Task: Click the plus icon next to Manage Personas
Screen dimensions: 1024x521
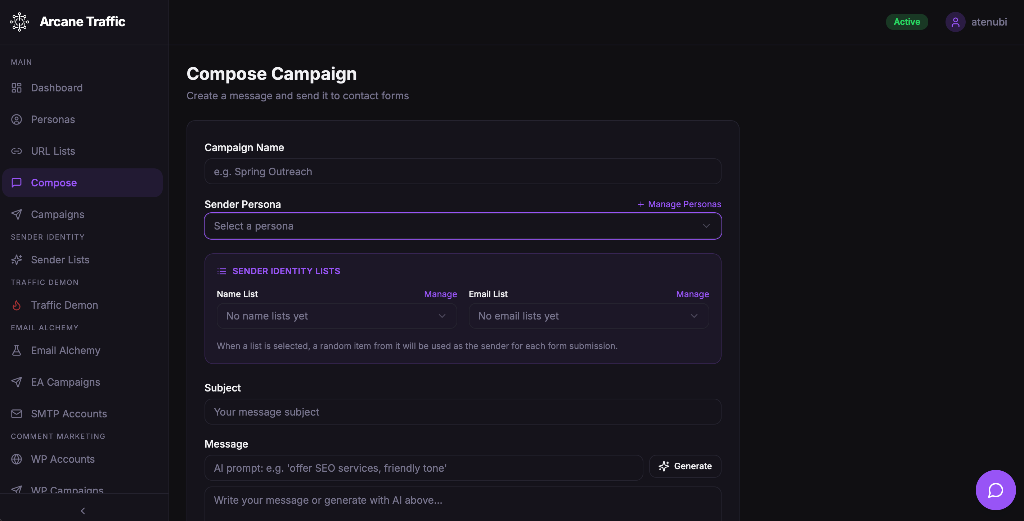Action: (641, 204)
